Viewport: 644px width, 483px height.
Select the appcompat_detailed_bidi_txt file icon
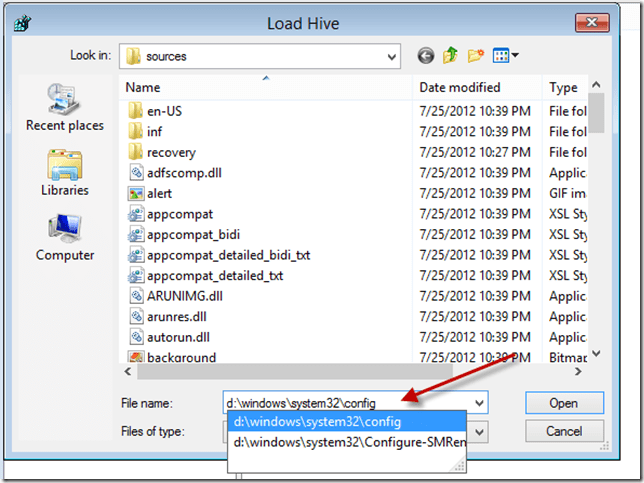(x=136, y=255)
